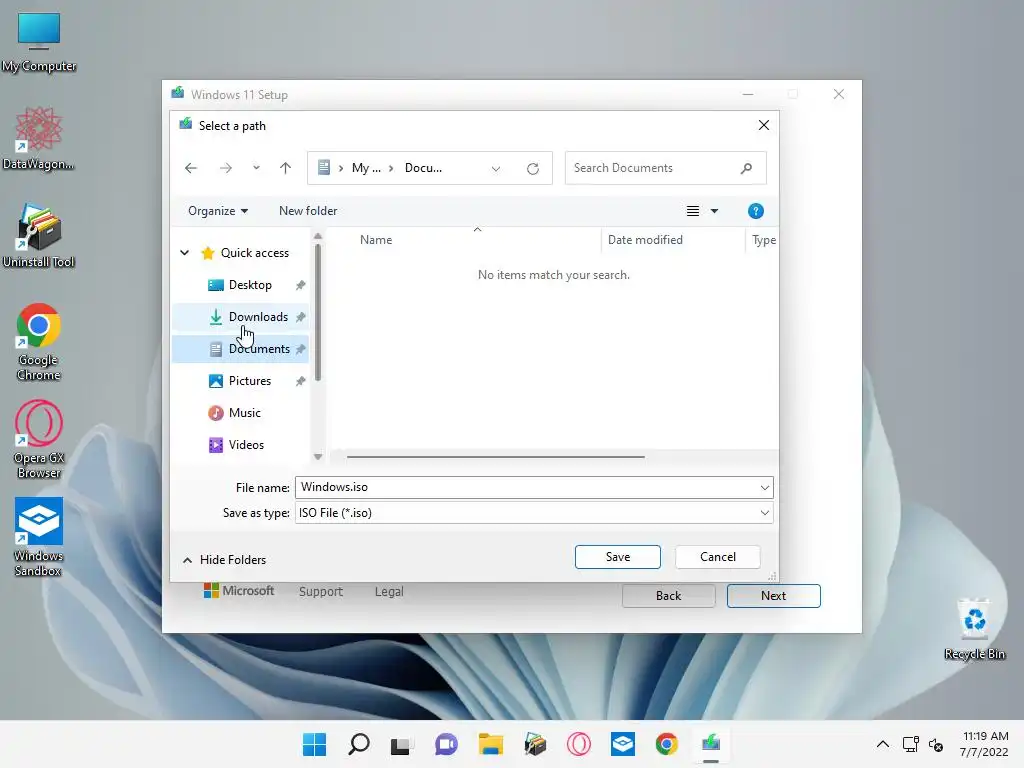Image resolution: width=1024 pixels, height=768 pixels.
Task: Open My Computer desktop icon
Action: (39, 42)
